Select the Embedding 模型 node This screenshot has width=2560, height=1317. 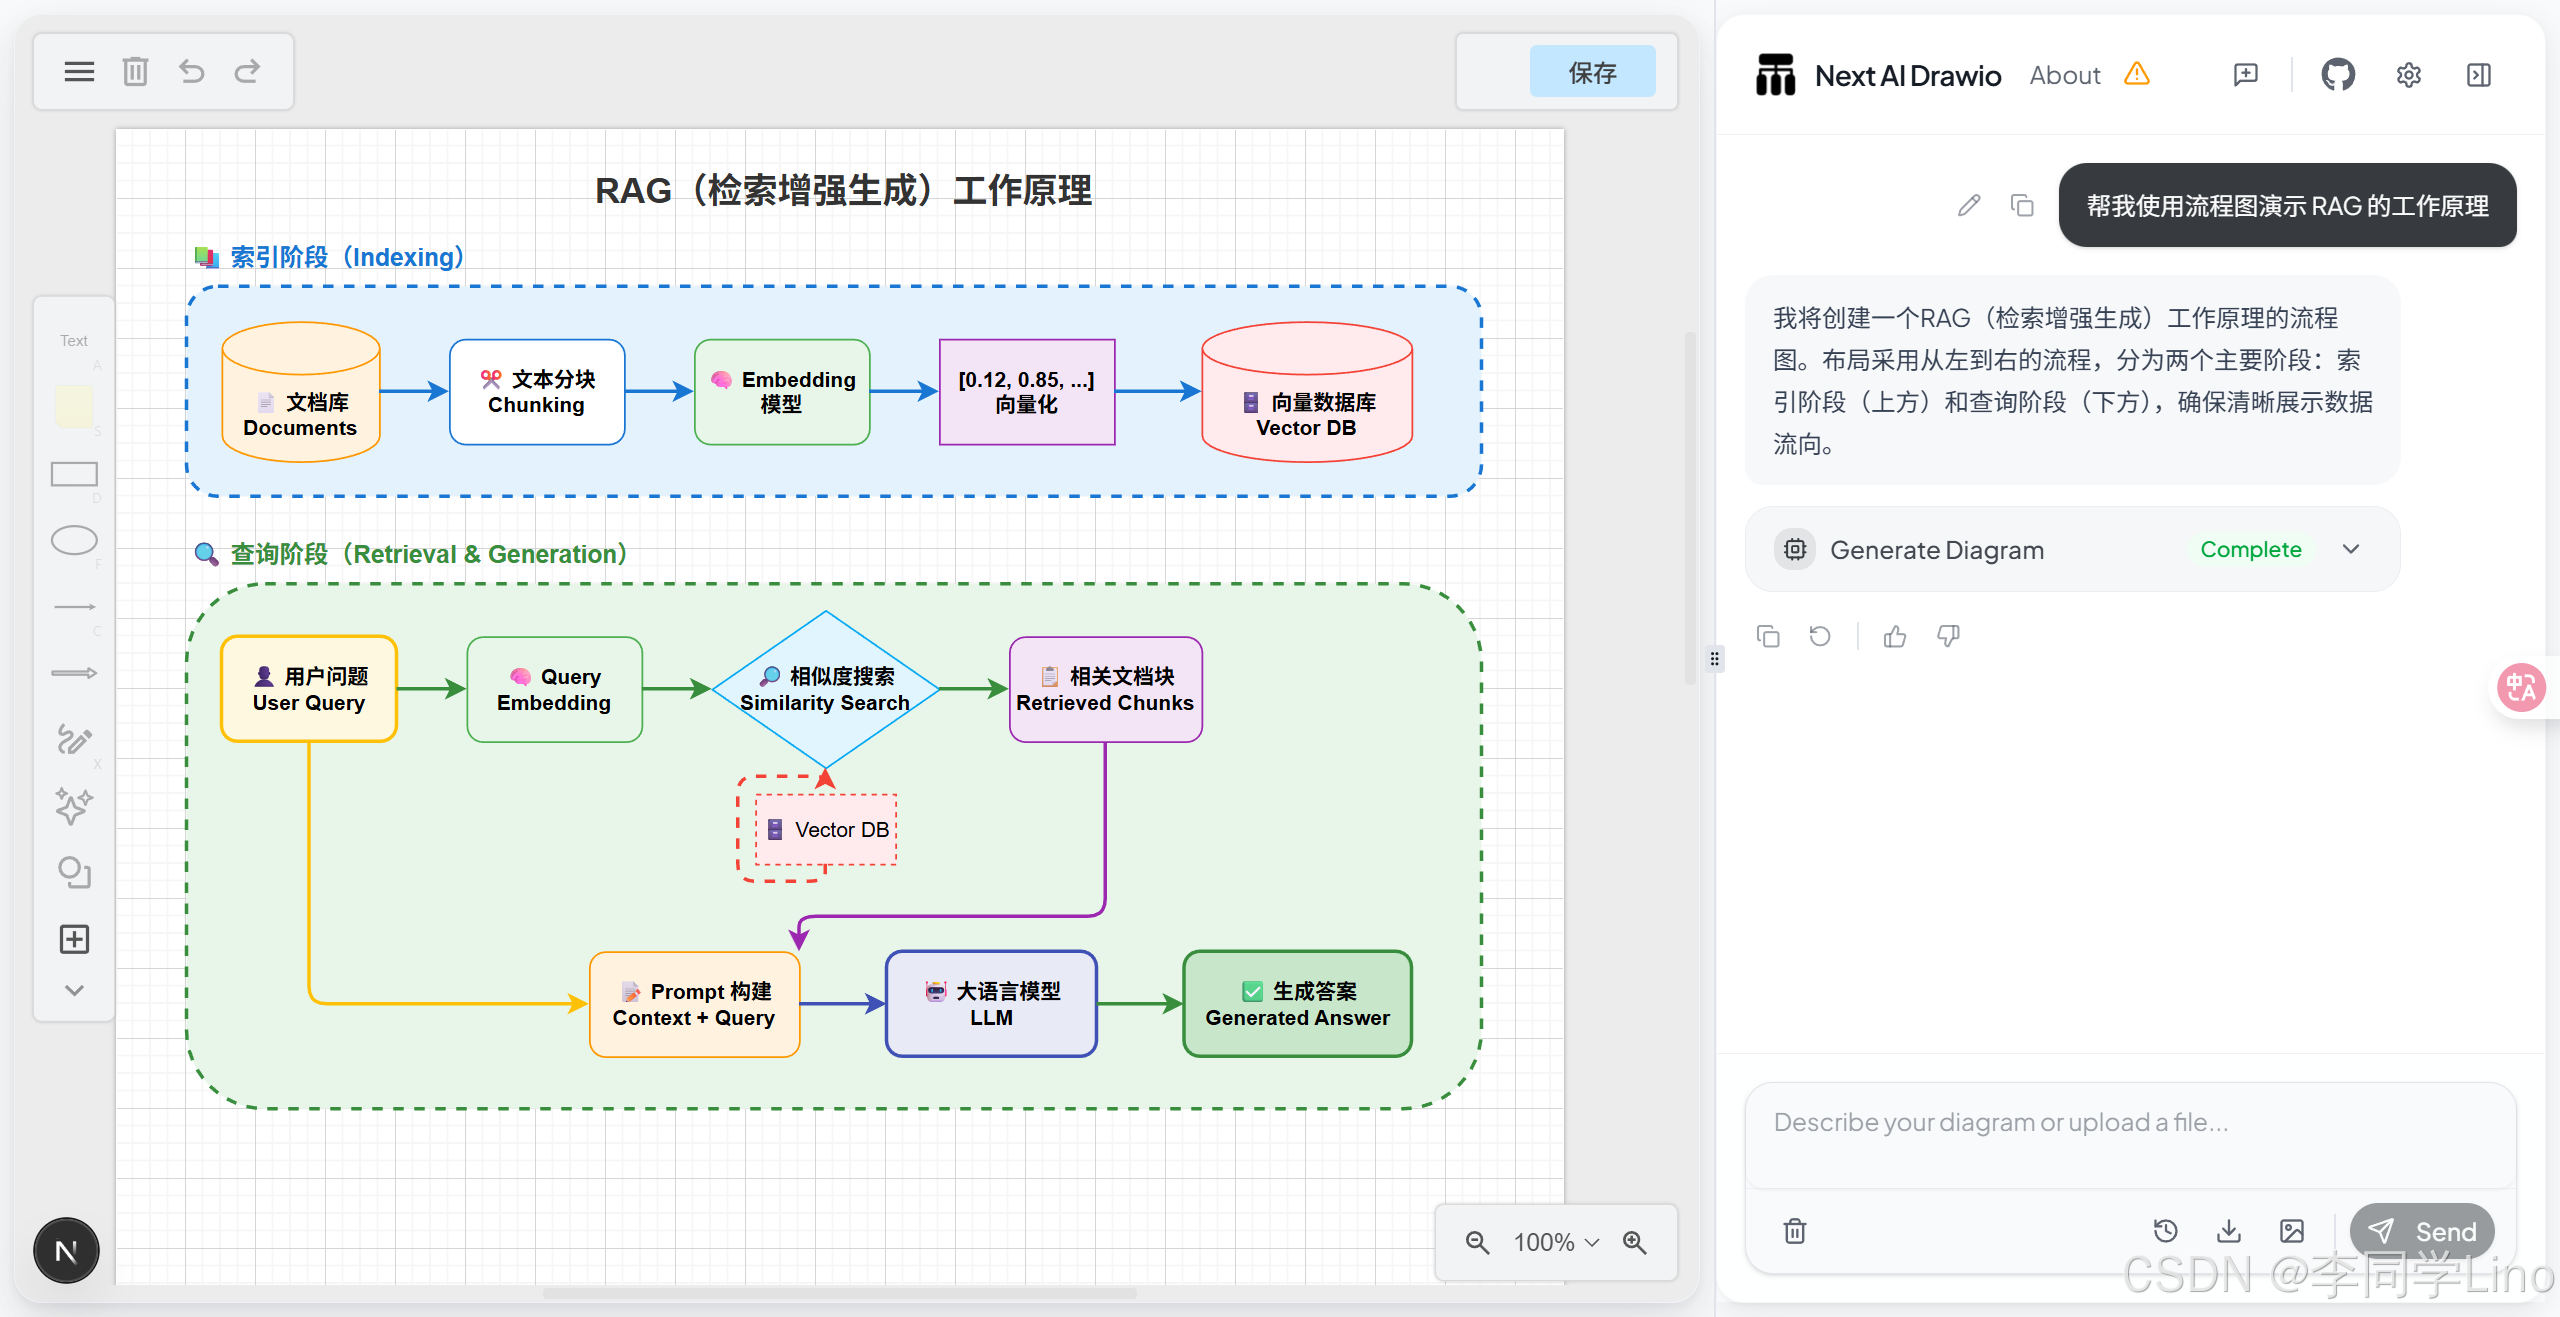[x=782, y=392]
